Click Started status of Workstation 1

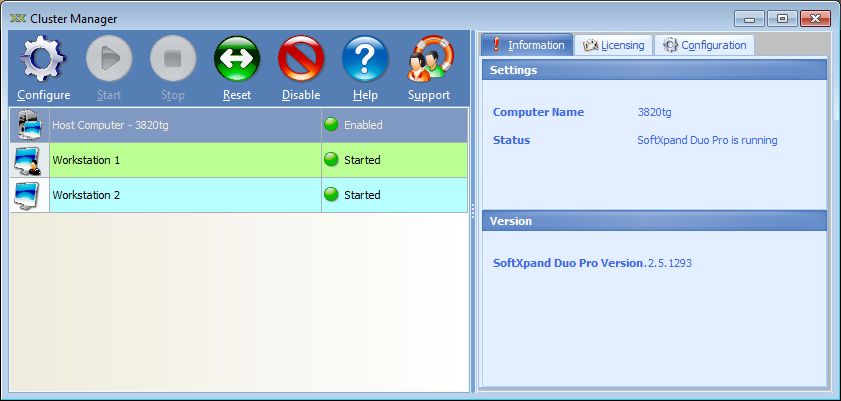[x=362, y=160]
